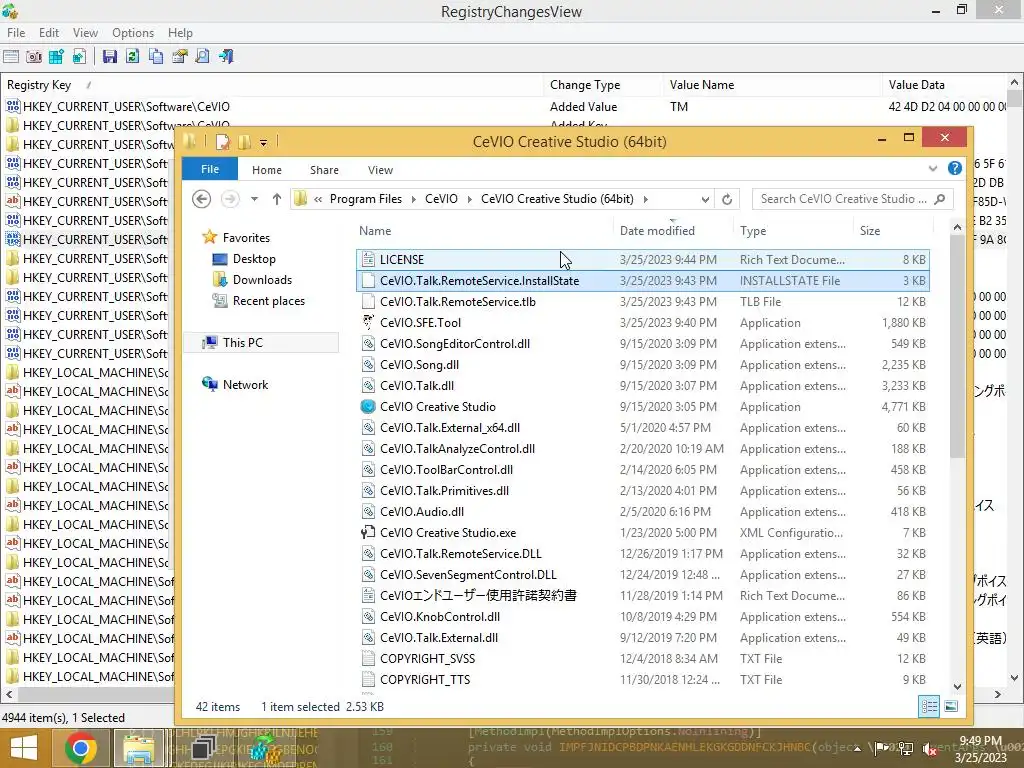This screenshot has width=1024, height=768.
Task: Select the CeVIO Creative Studio application icon
Action: coord(368,407)
